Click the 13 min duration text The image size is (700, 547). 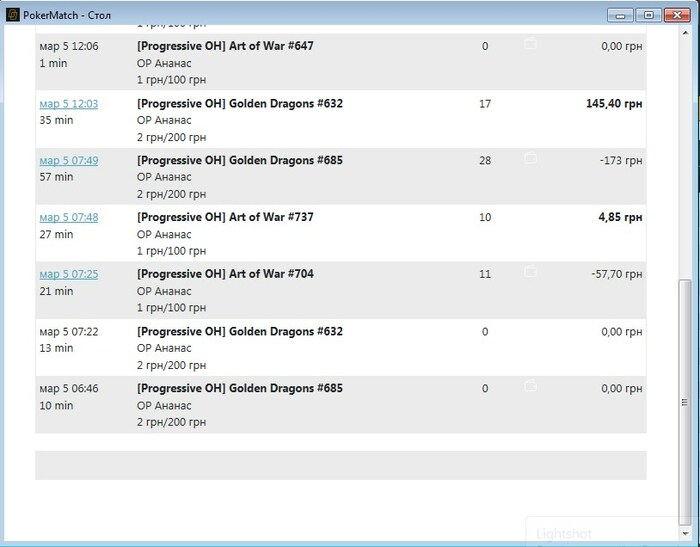click(x=56, y=348)
